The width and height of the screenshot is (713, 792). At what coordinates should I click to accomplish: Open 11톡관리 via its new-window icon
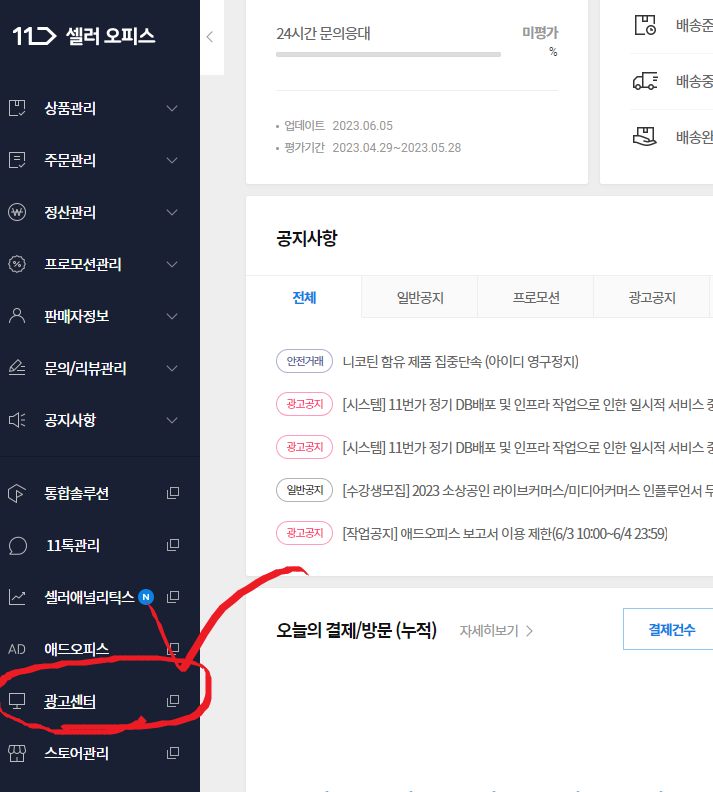(x=173, y=545)
